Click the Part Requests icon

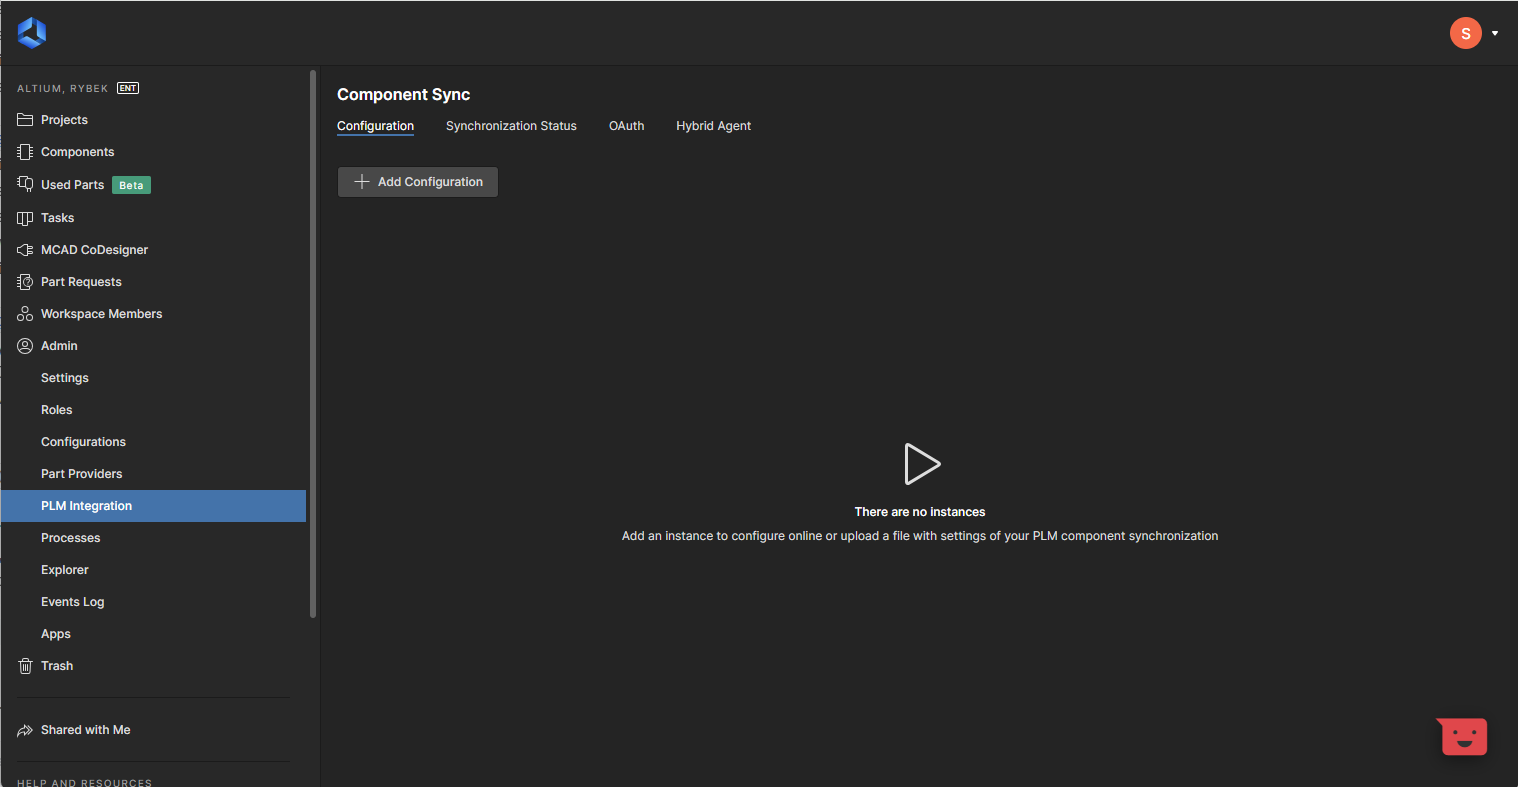click(25, 282)
